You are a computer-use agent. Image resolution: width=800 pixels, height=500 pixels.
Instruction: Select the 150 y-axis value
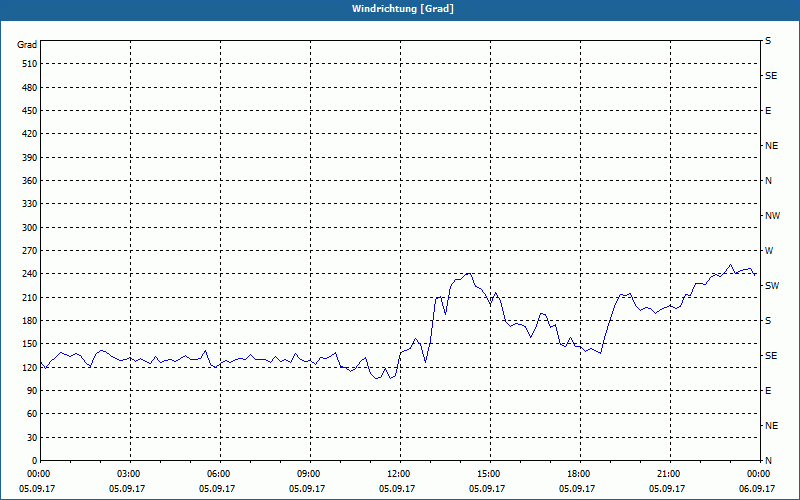30,344
